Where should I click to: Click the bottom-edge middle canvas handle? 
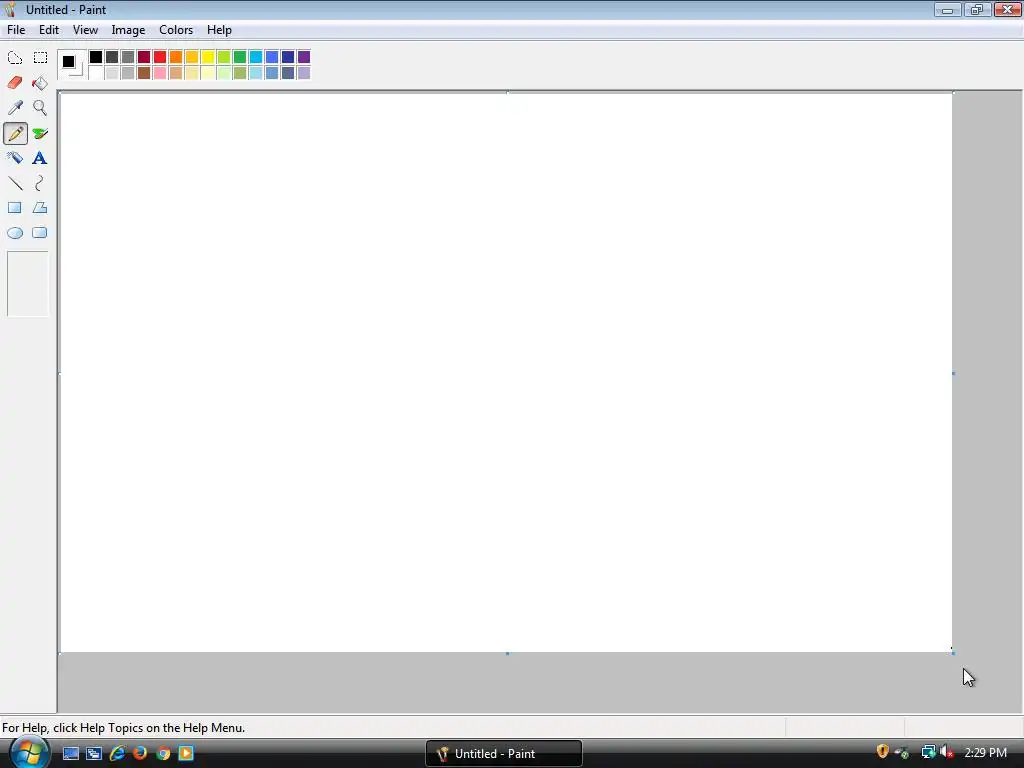pyautogui.click(x=507, y=653)
